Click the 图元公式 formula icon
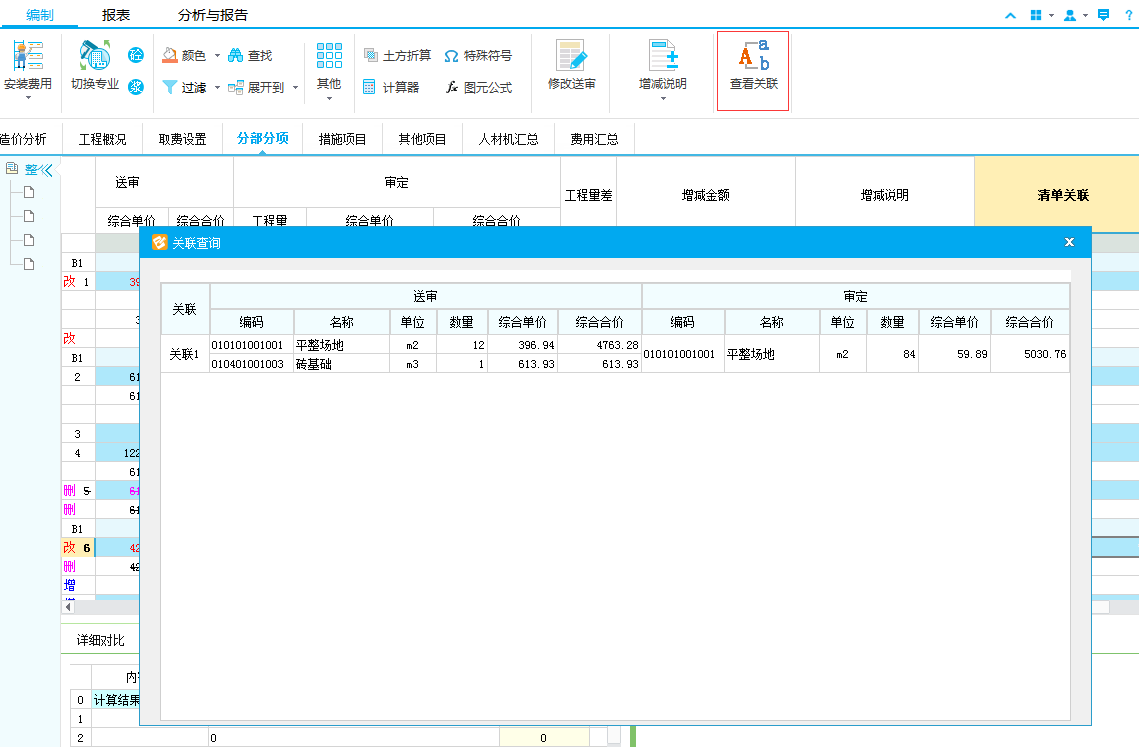The height and width of the screenshot is (747, 1139). tap(452, 88)
